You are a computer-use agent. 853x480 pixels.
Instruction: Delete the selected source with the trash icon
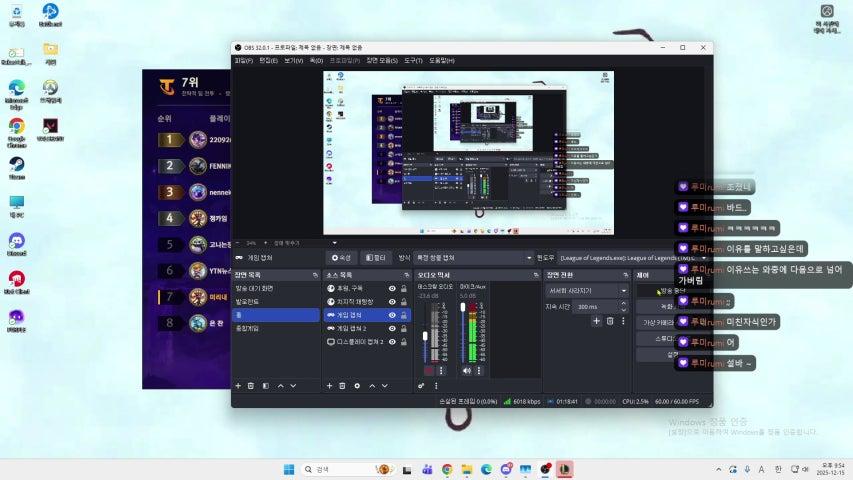(x=343, y=385)
